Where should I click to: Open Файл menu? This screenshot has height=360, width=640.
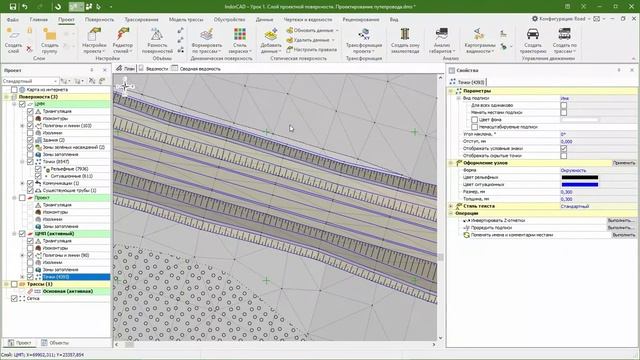[13, 19]
